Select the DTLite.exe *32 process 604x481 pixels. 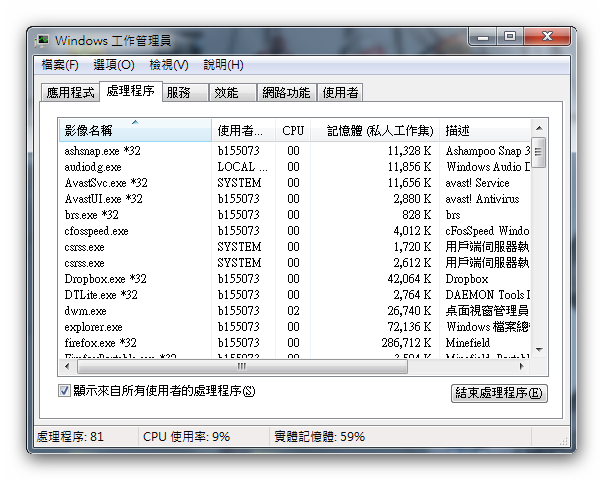295,295
